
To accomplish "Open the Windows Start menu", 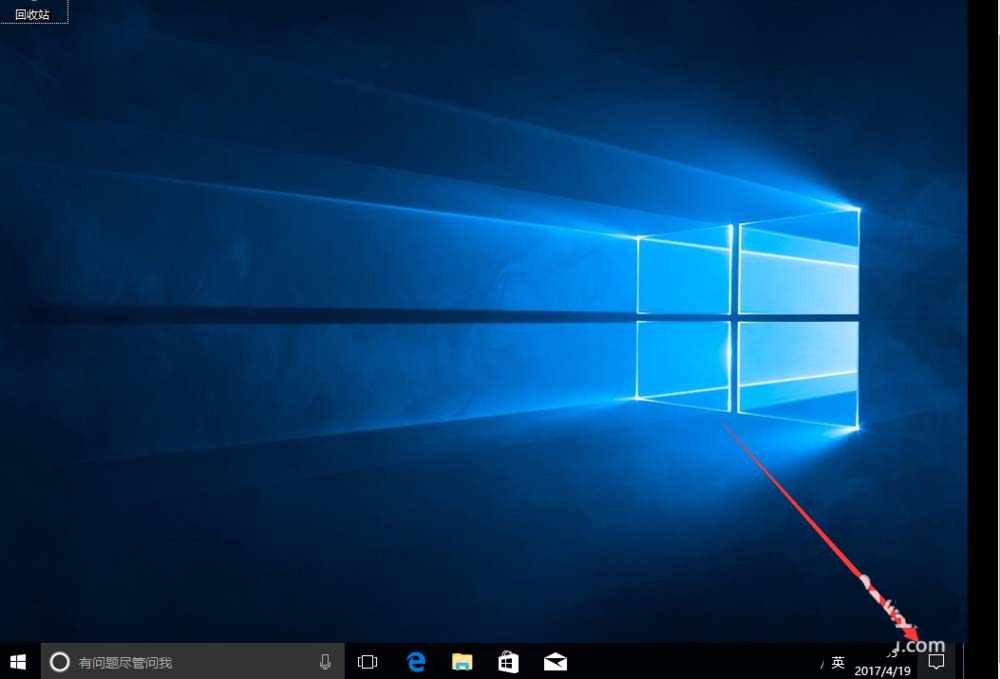I will point(18,661).
